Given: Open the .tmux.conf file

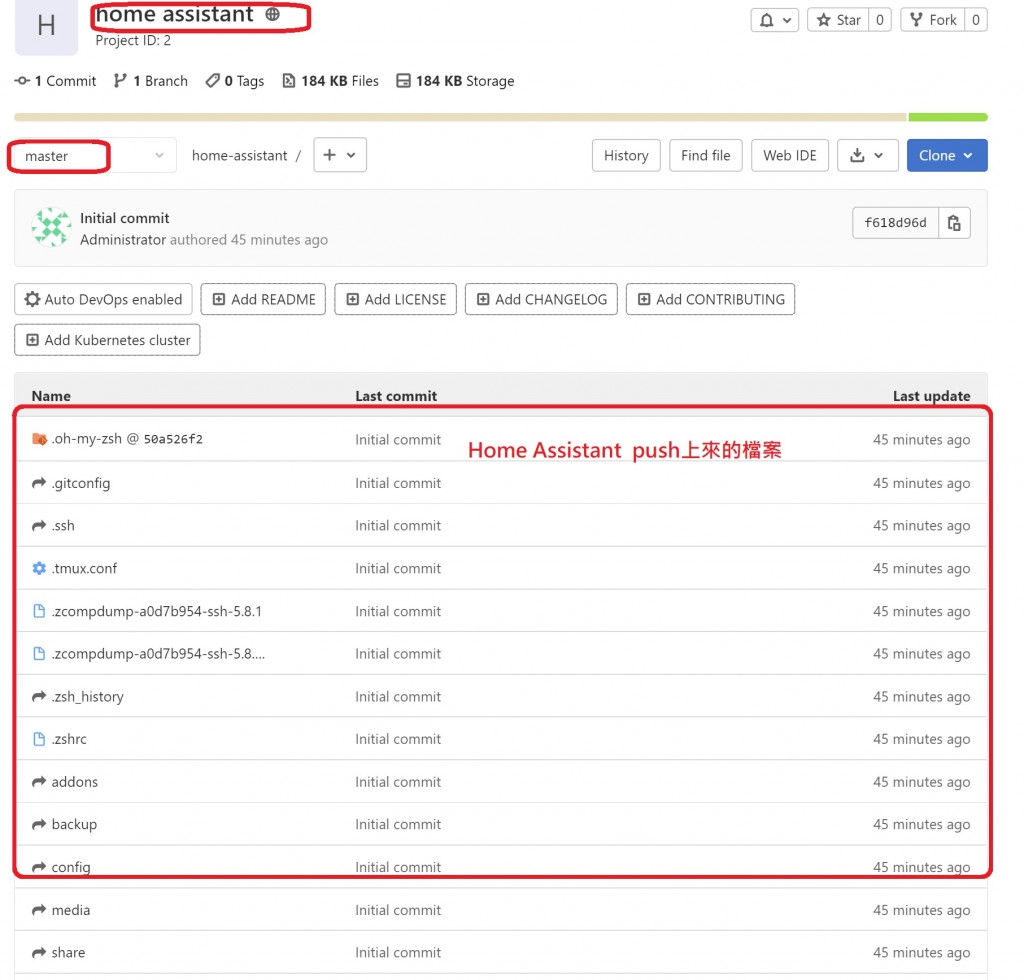Looking at the screenshot, I should click(84, 568).
